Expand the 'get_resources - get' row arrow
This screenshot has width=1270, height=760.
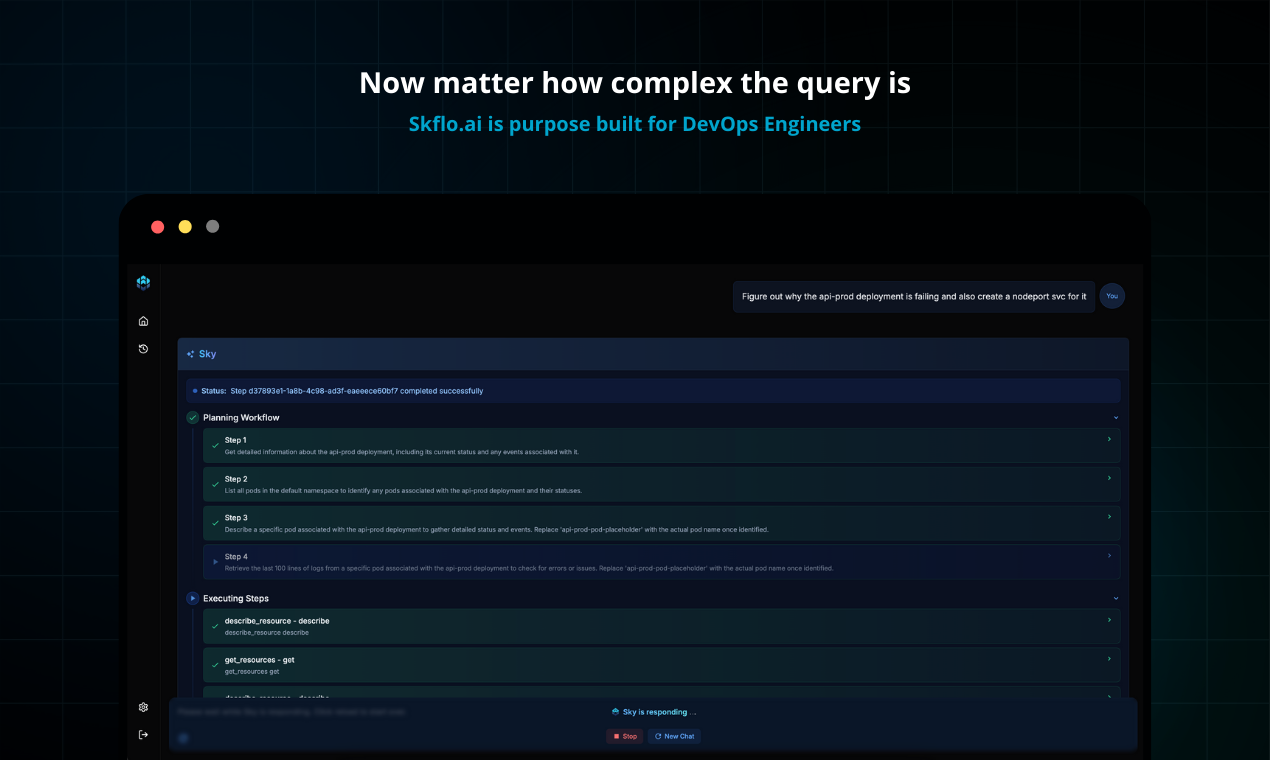(1109, 659)
